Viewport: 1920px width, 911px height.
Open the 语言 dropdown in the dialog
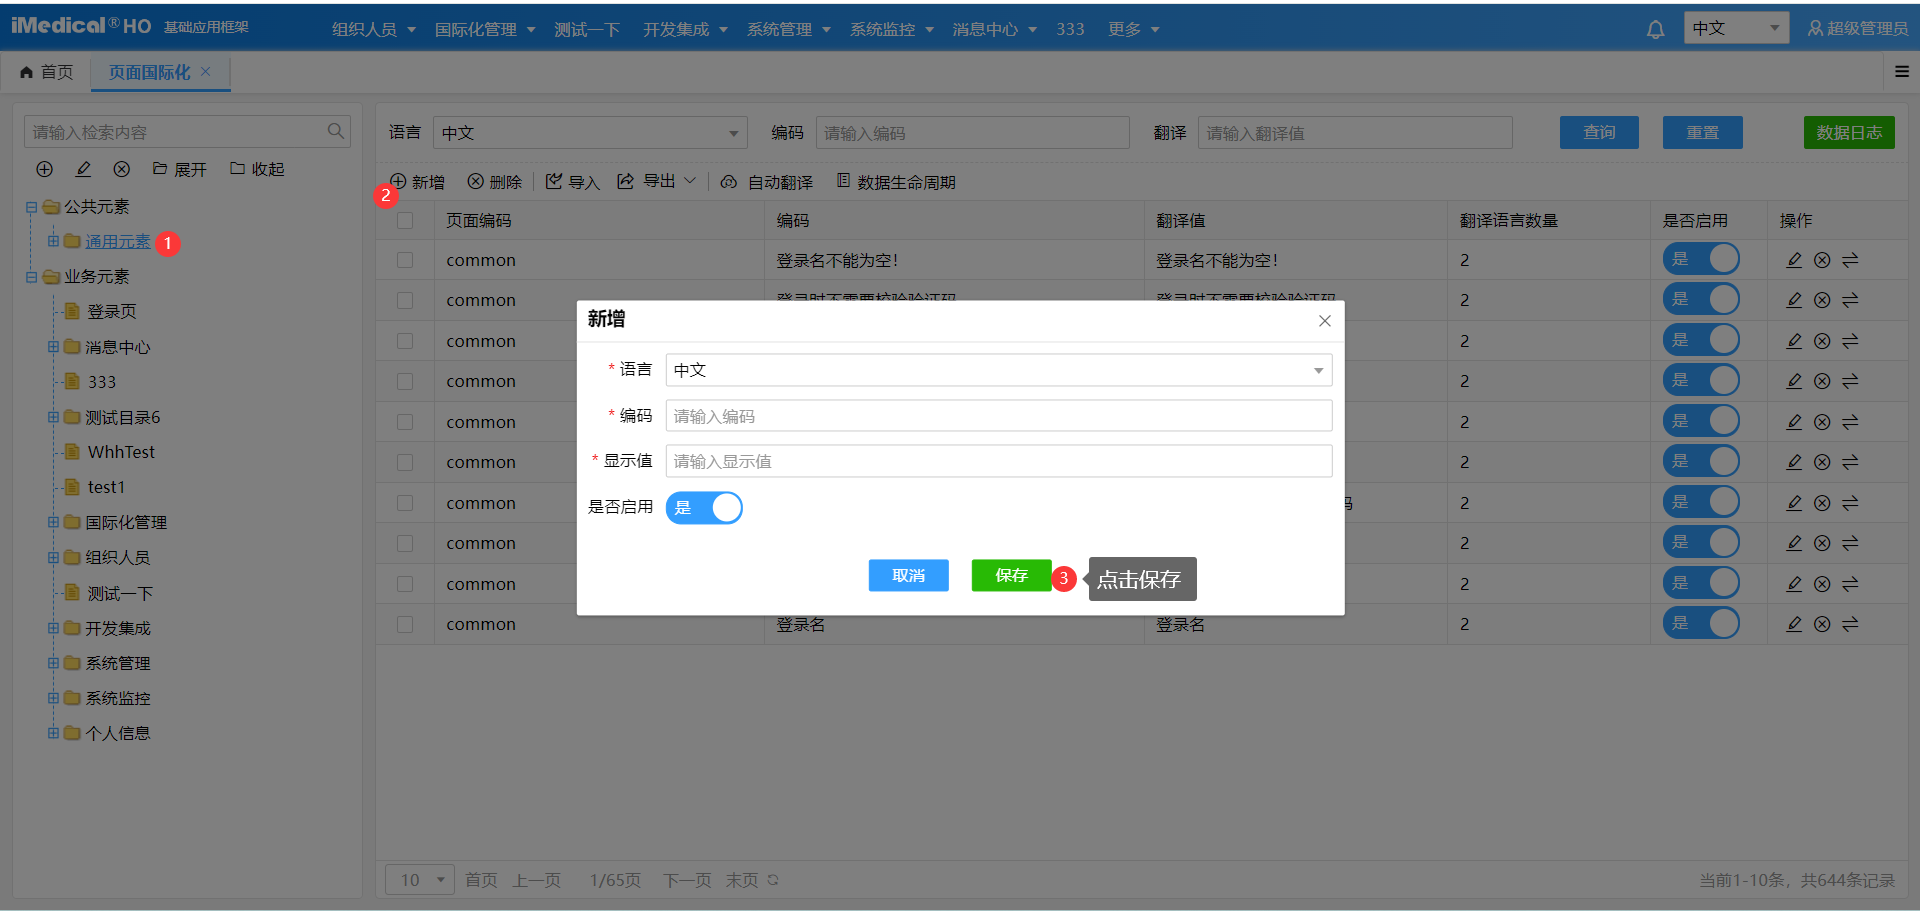998,370
